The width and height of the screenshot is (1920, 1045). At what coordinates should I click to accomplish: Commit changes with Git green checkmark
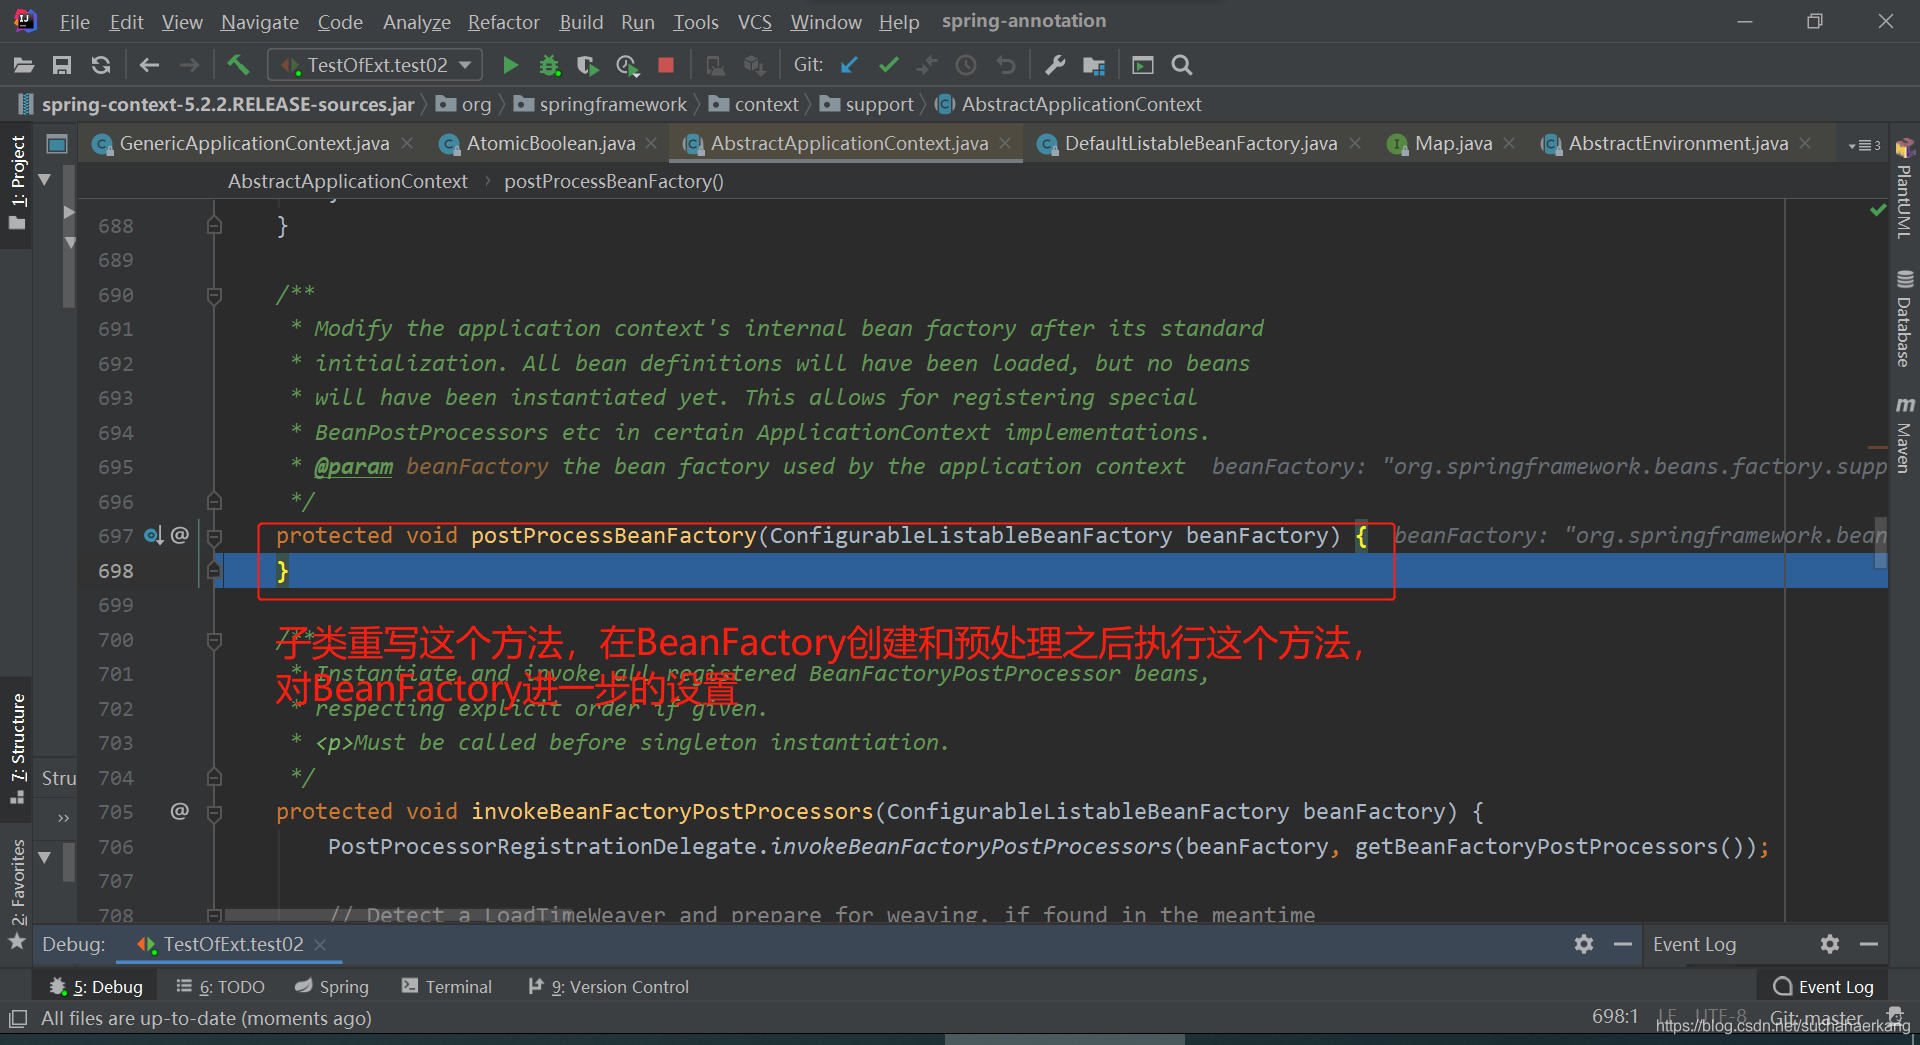click(888, 65)
